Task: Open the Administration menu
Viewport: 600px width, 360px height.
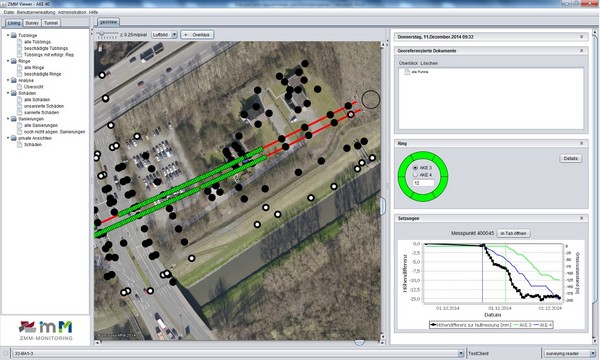Action: click(x=72, y=12)
